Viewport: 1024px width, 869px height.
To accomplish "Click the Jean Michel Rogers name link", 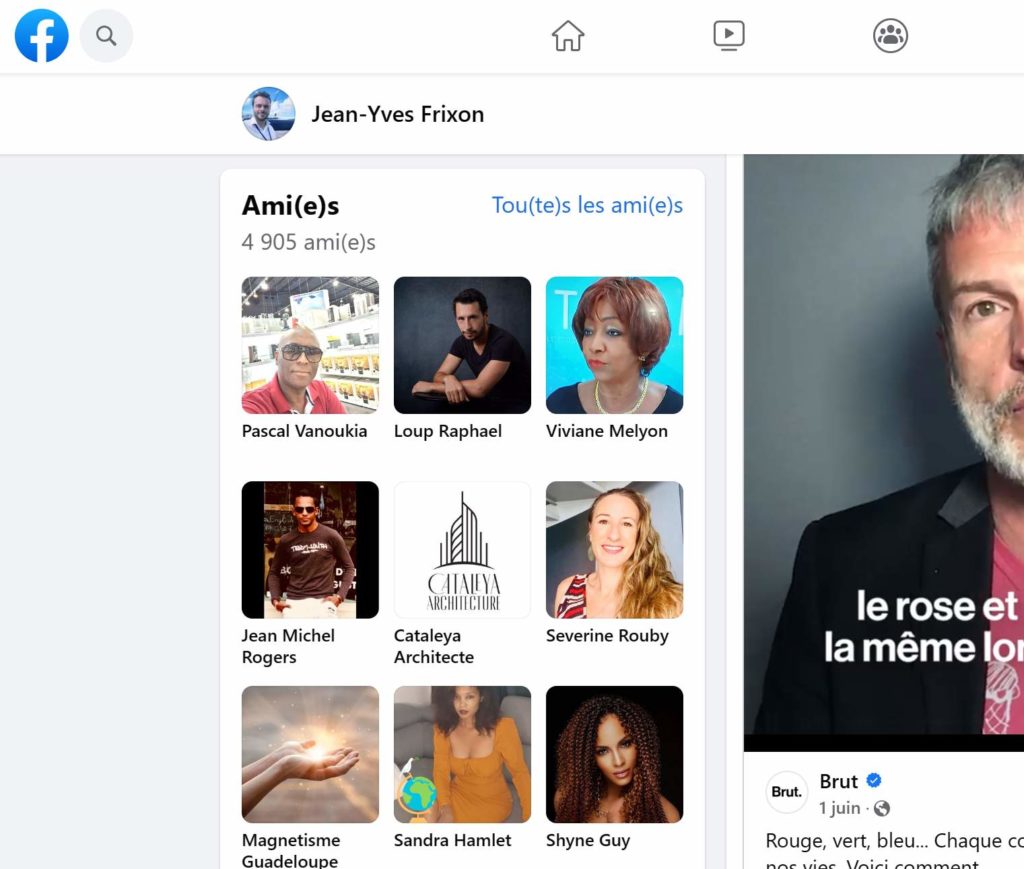I will coord(288,646).
